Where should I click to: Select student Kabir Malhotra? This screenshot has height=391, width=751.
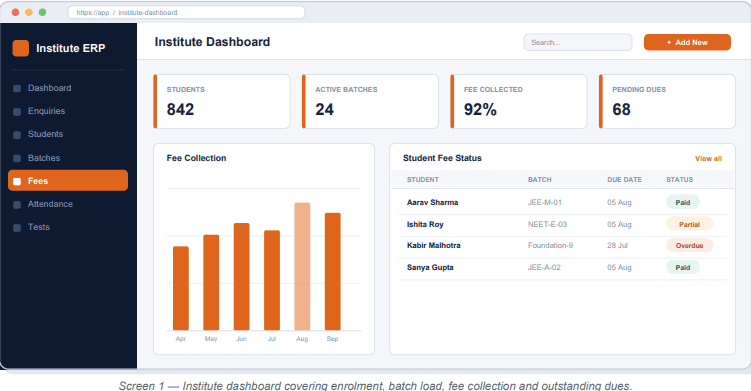[433, 245]
